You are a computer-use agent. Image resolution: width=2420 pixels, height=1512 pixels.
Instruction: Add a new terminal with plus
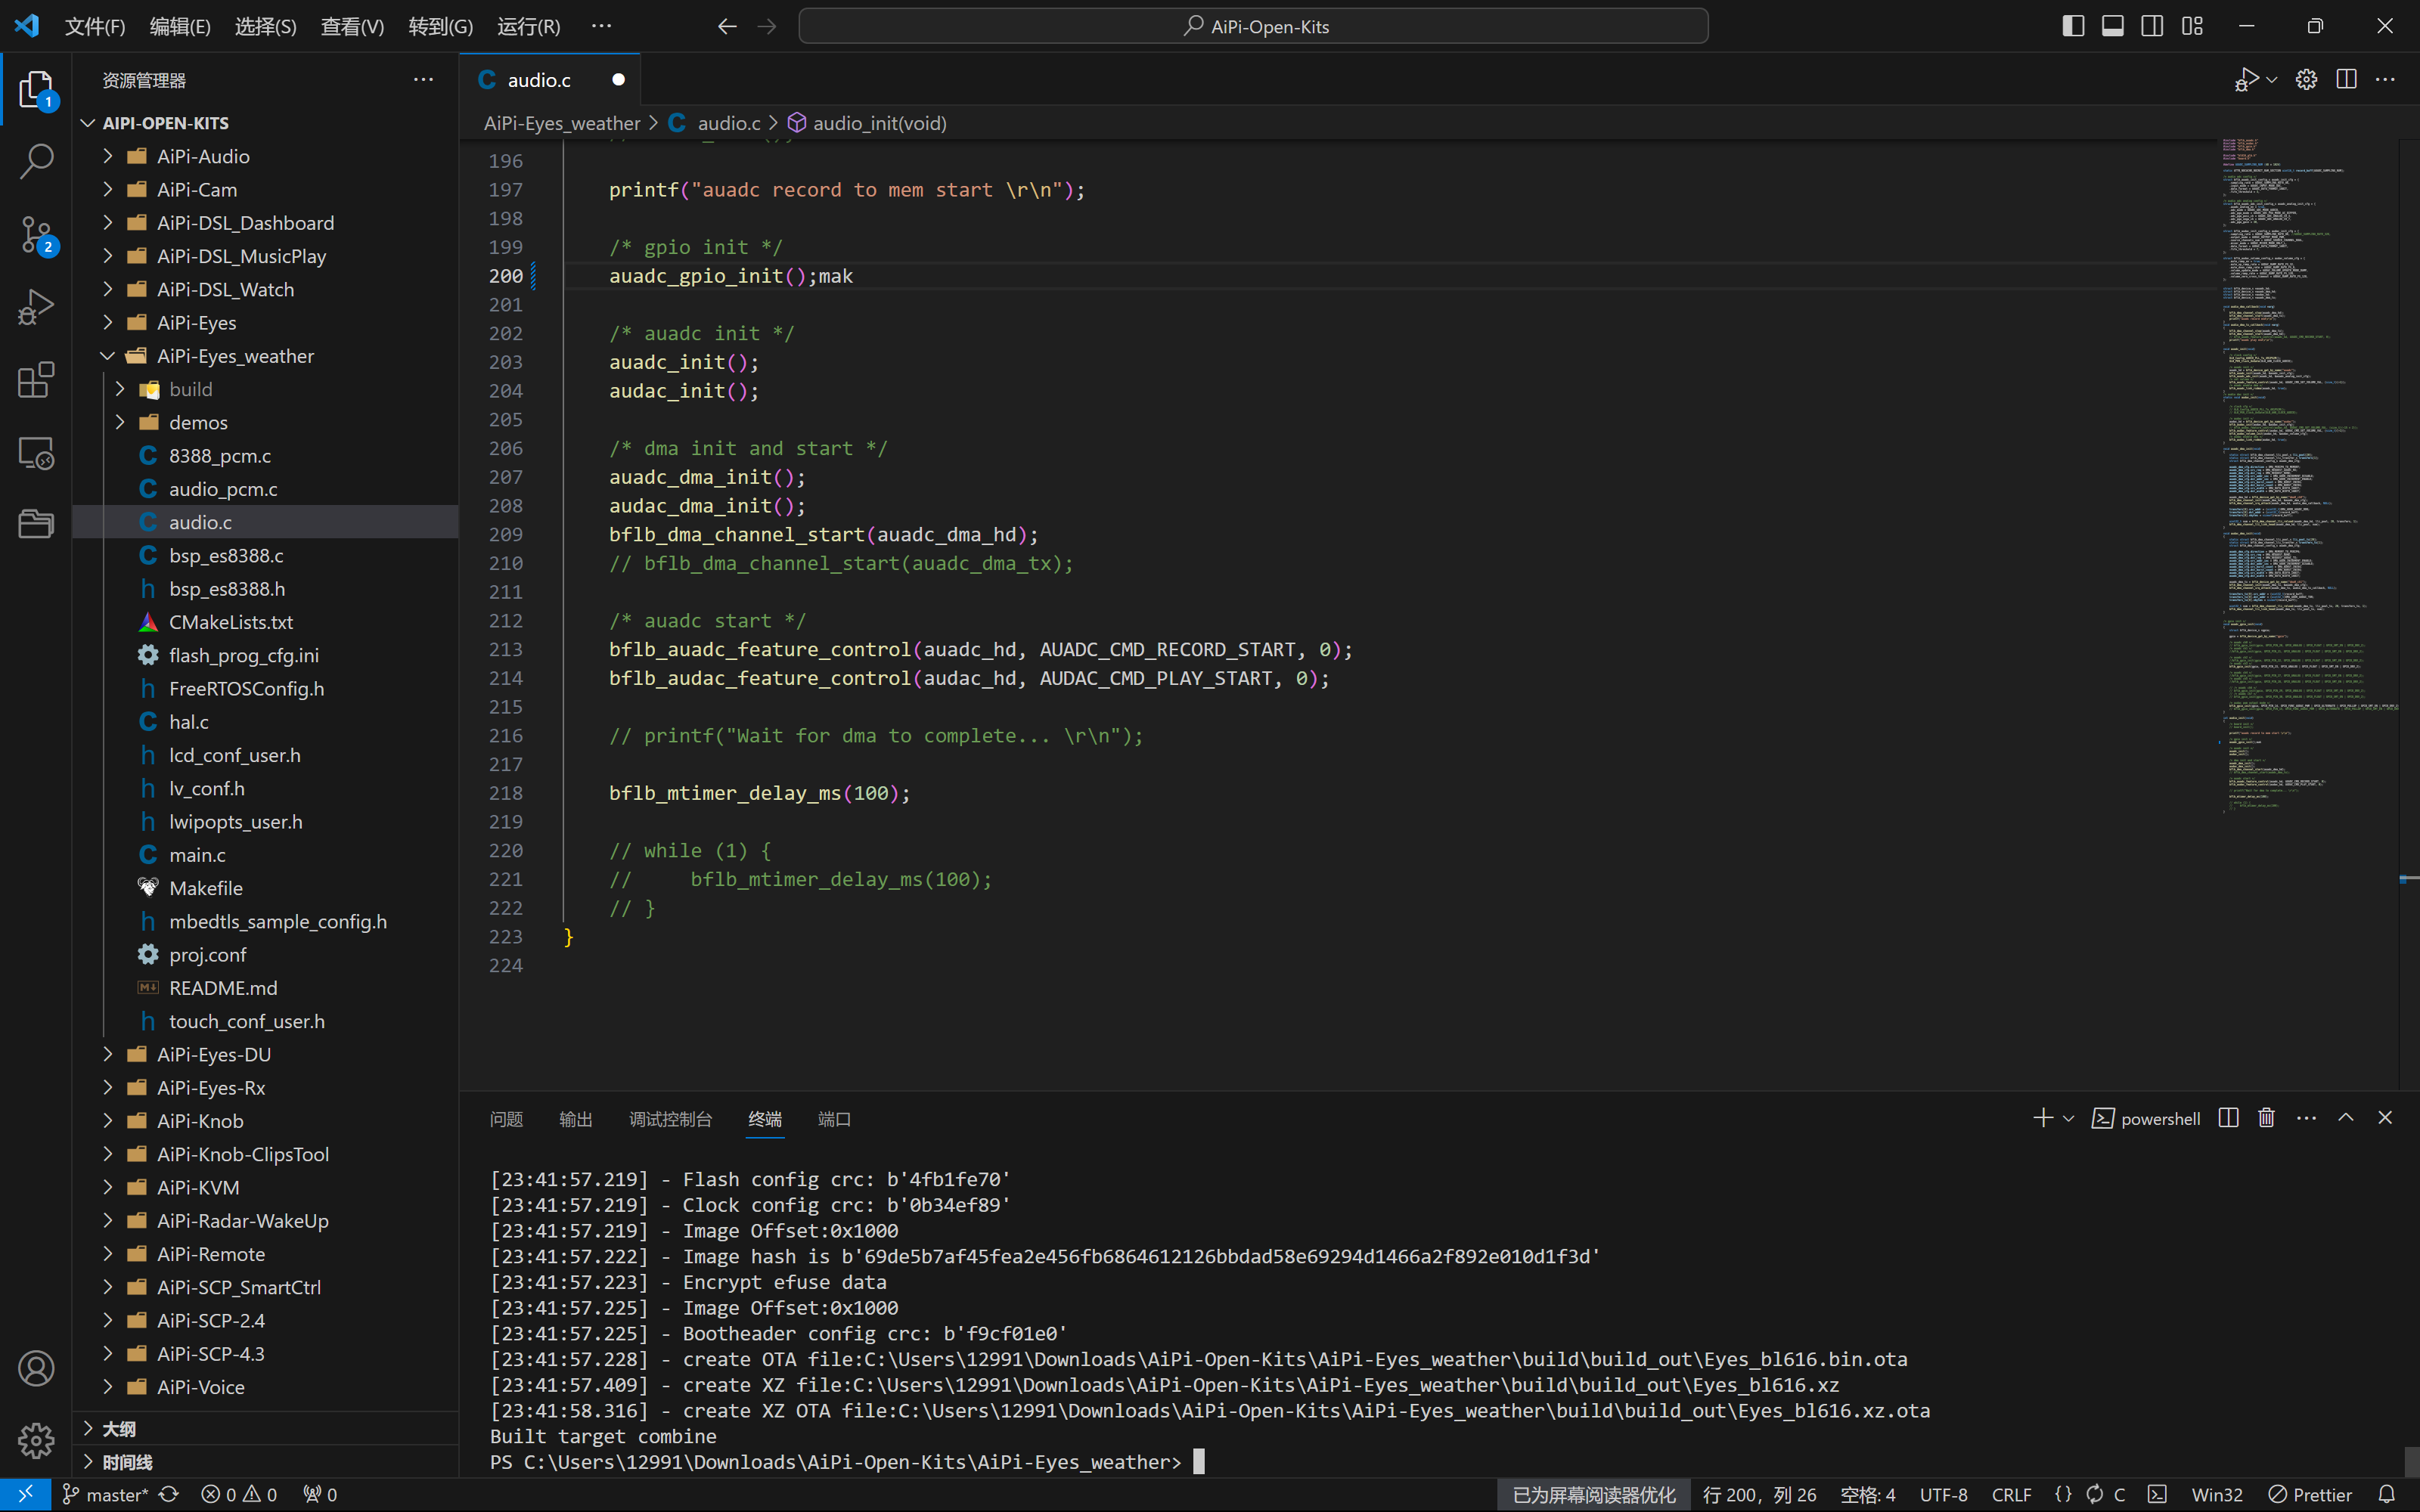(x=2043, y=1118)
